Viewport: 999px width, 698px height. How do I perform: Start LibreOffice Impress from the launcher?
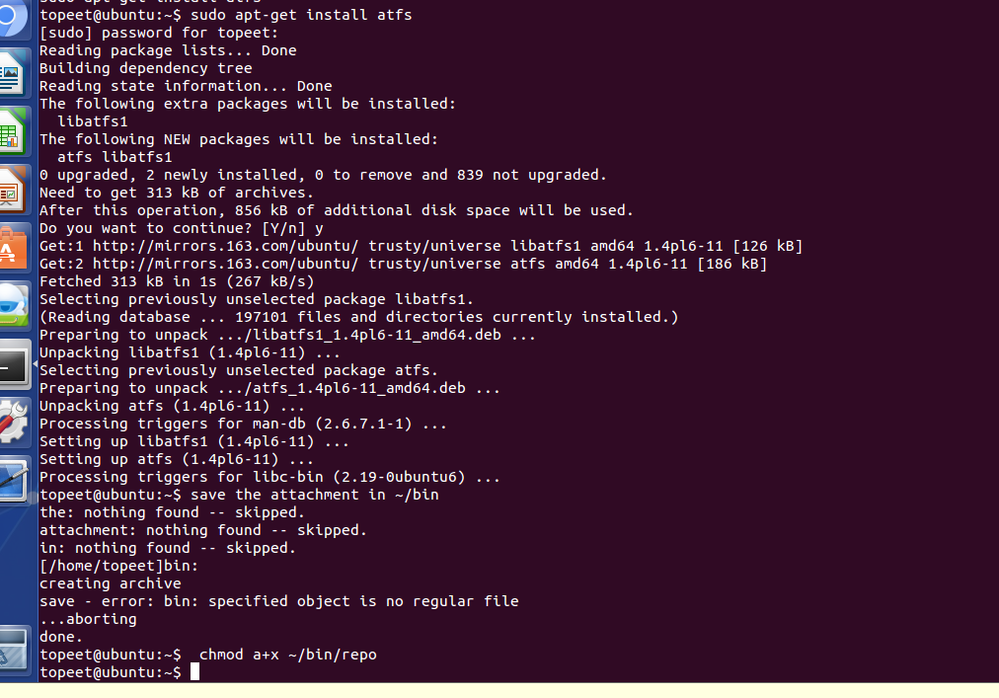click(12, 189)
